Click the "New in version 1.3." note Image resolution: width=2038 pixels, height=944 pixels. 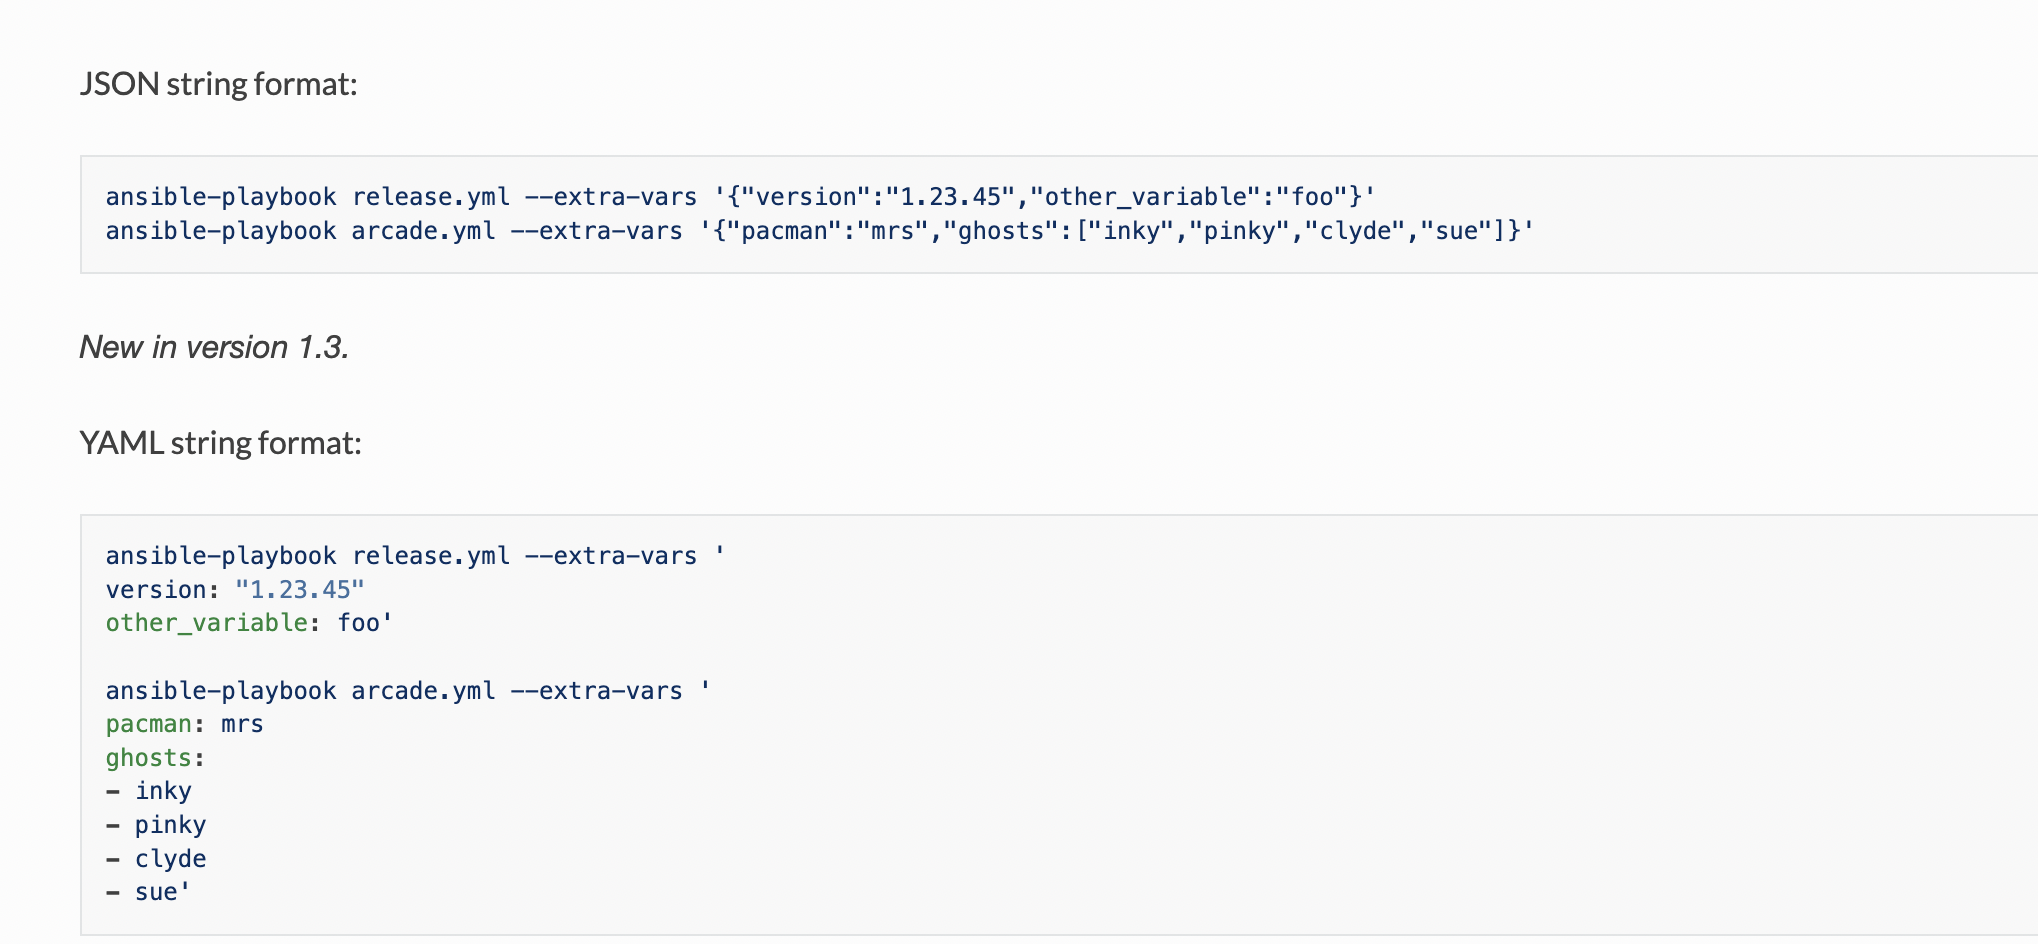tap(214, 347)
